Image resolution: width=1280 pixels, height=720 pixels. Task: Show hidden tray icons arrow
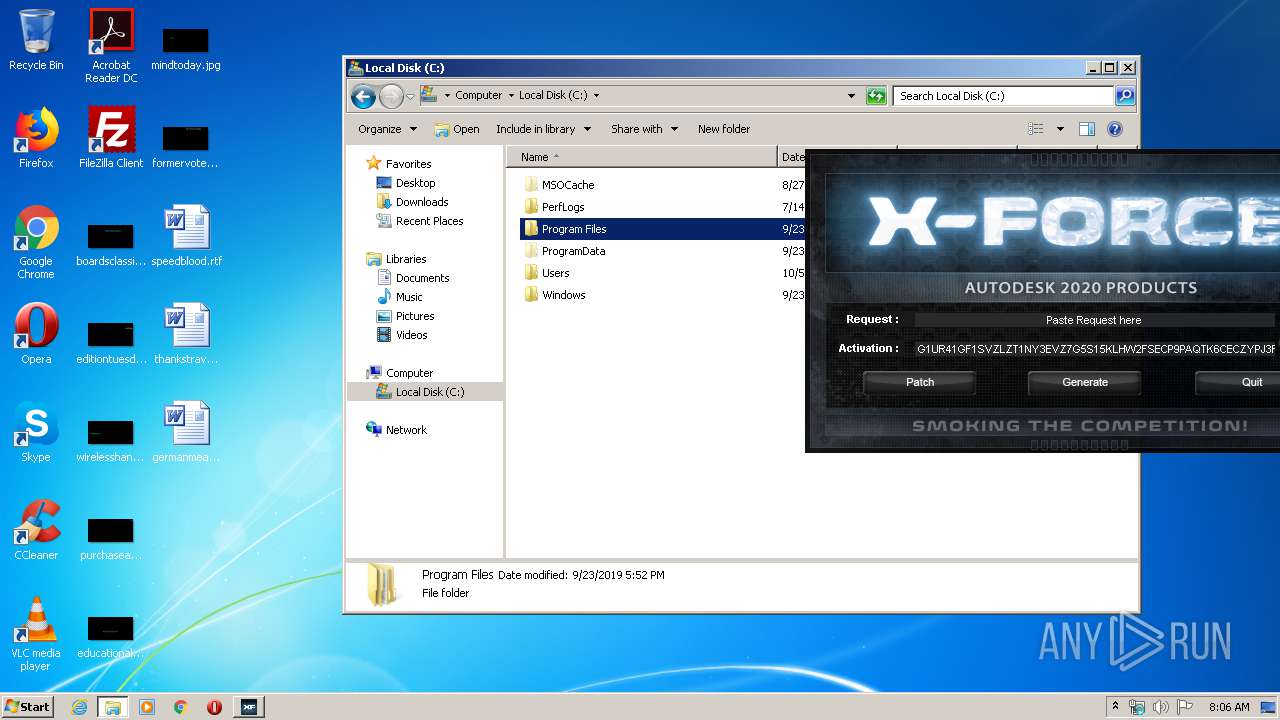coord(1116,707)
